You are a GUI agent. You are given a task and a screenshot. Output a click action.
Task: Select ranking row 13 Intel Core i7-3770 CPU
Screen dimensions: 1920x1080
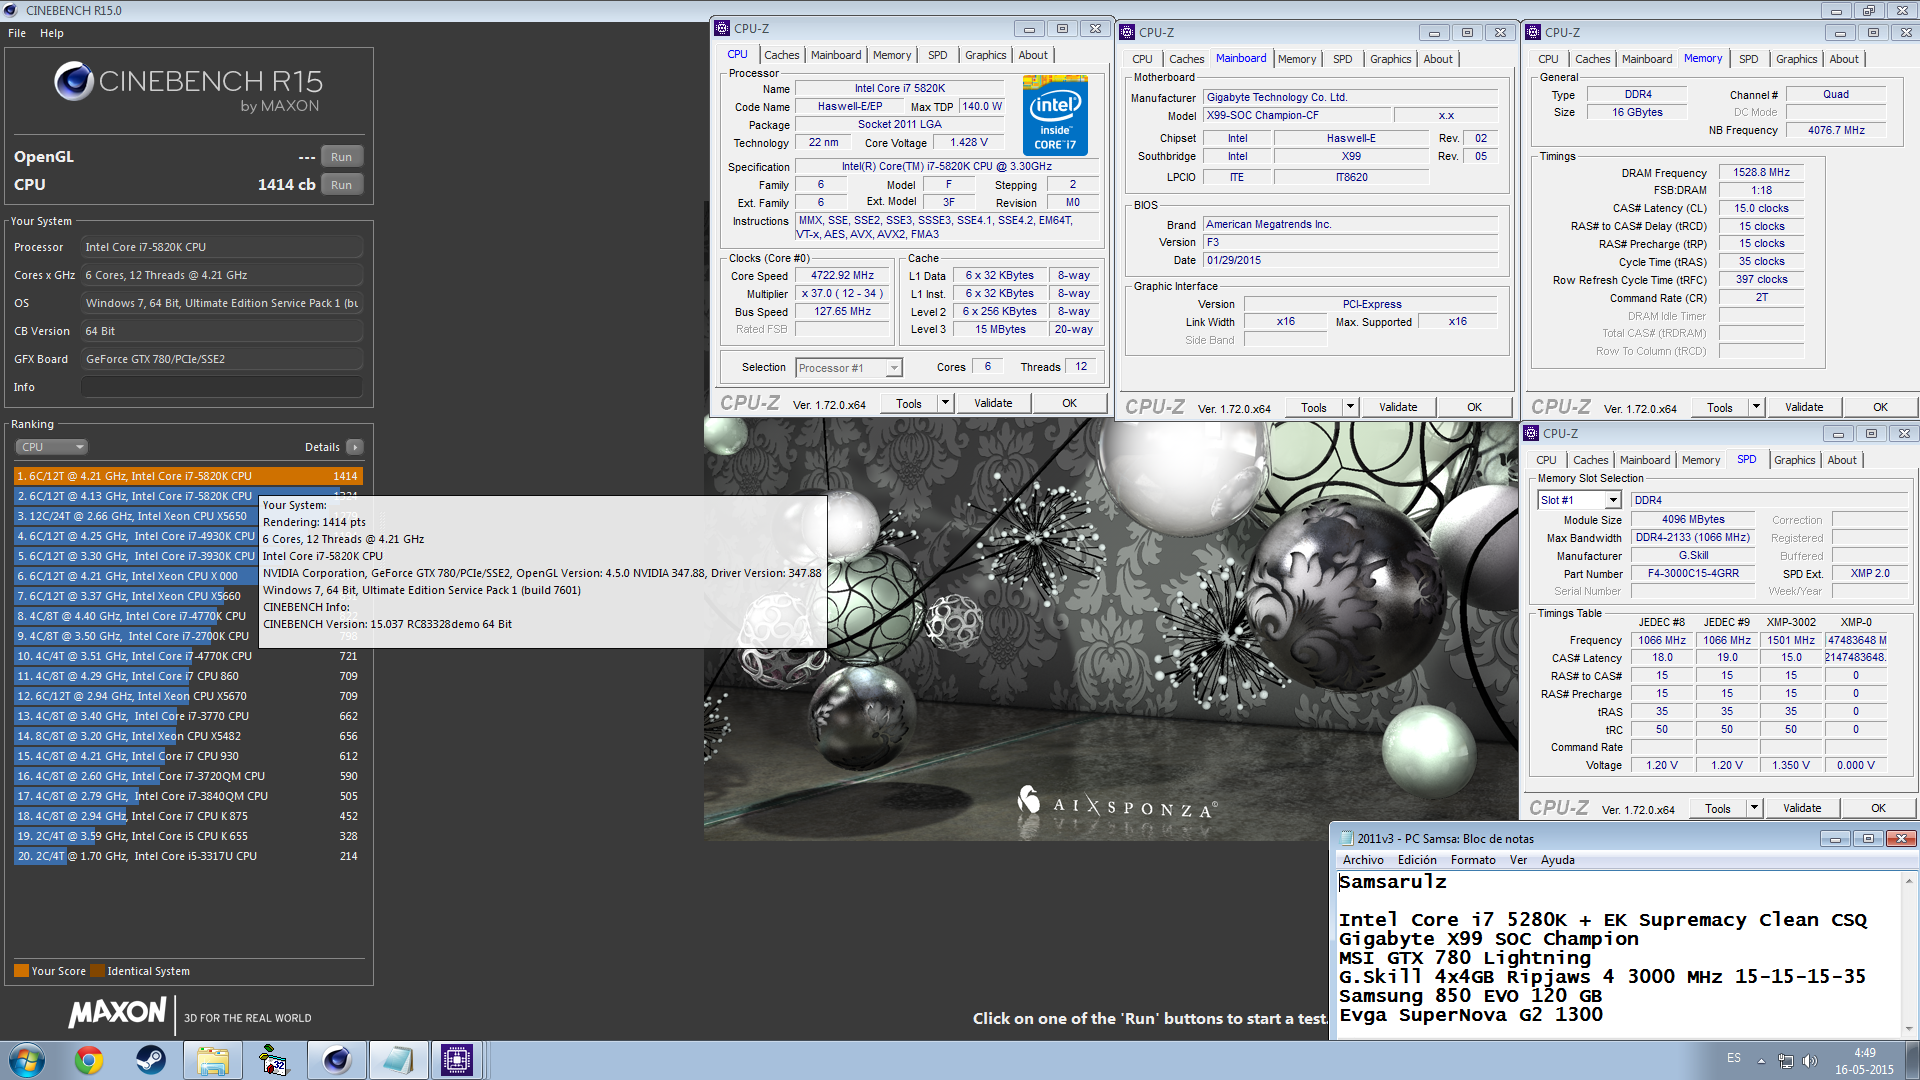point(188,716)
